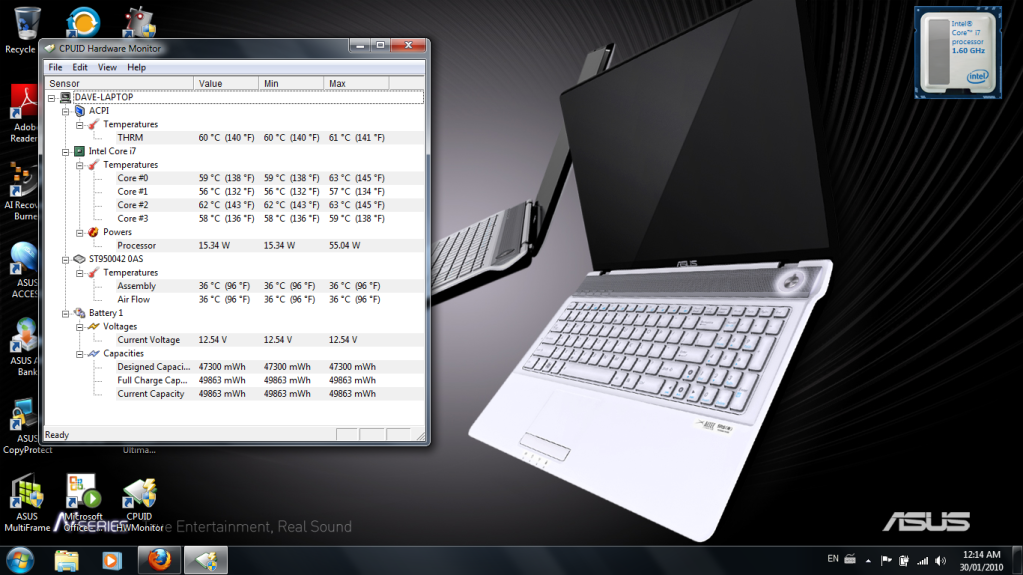Screen dimensions: 1023x575
Task: Click the Battery 1 icon
Action: [x=80, y=313]
